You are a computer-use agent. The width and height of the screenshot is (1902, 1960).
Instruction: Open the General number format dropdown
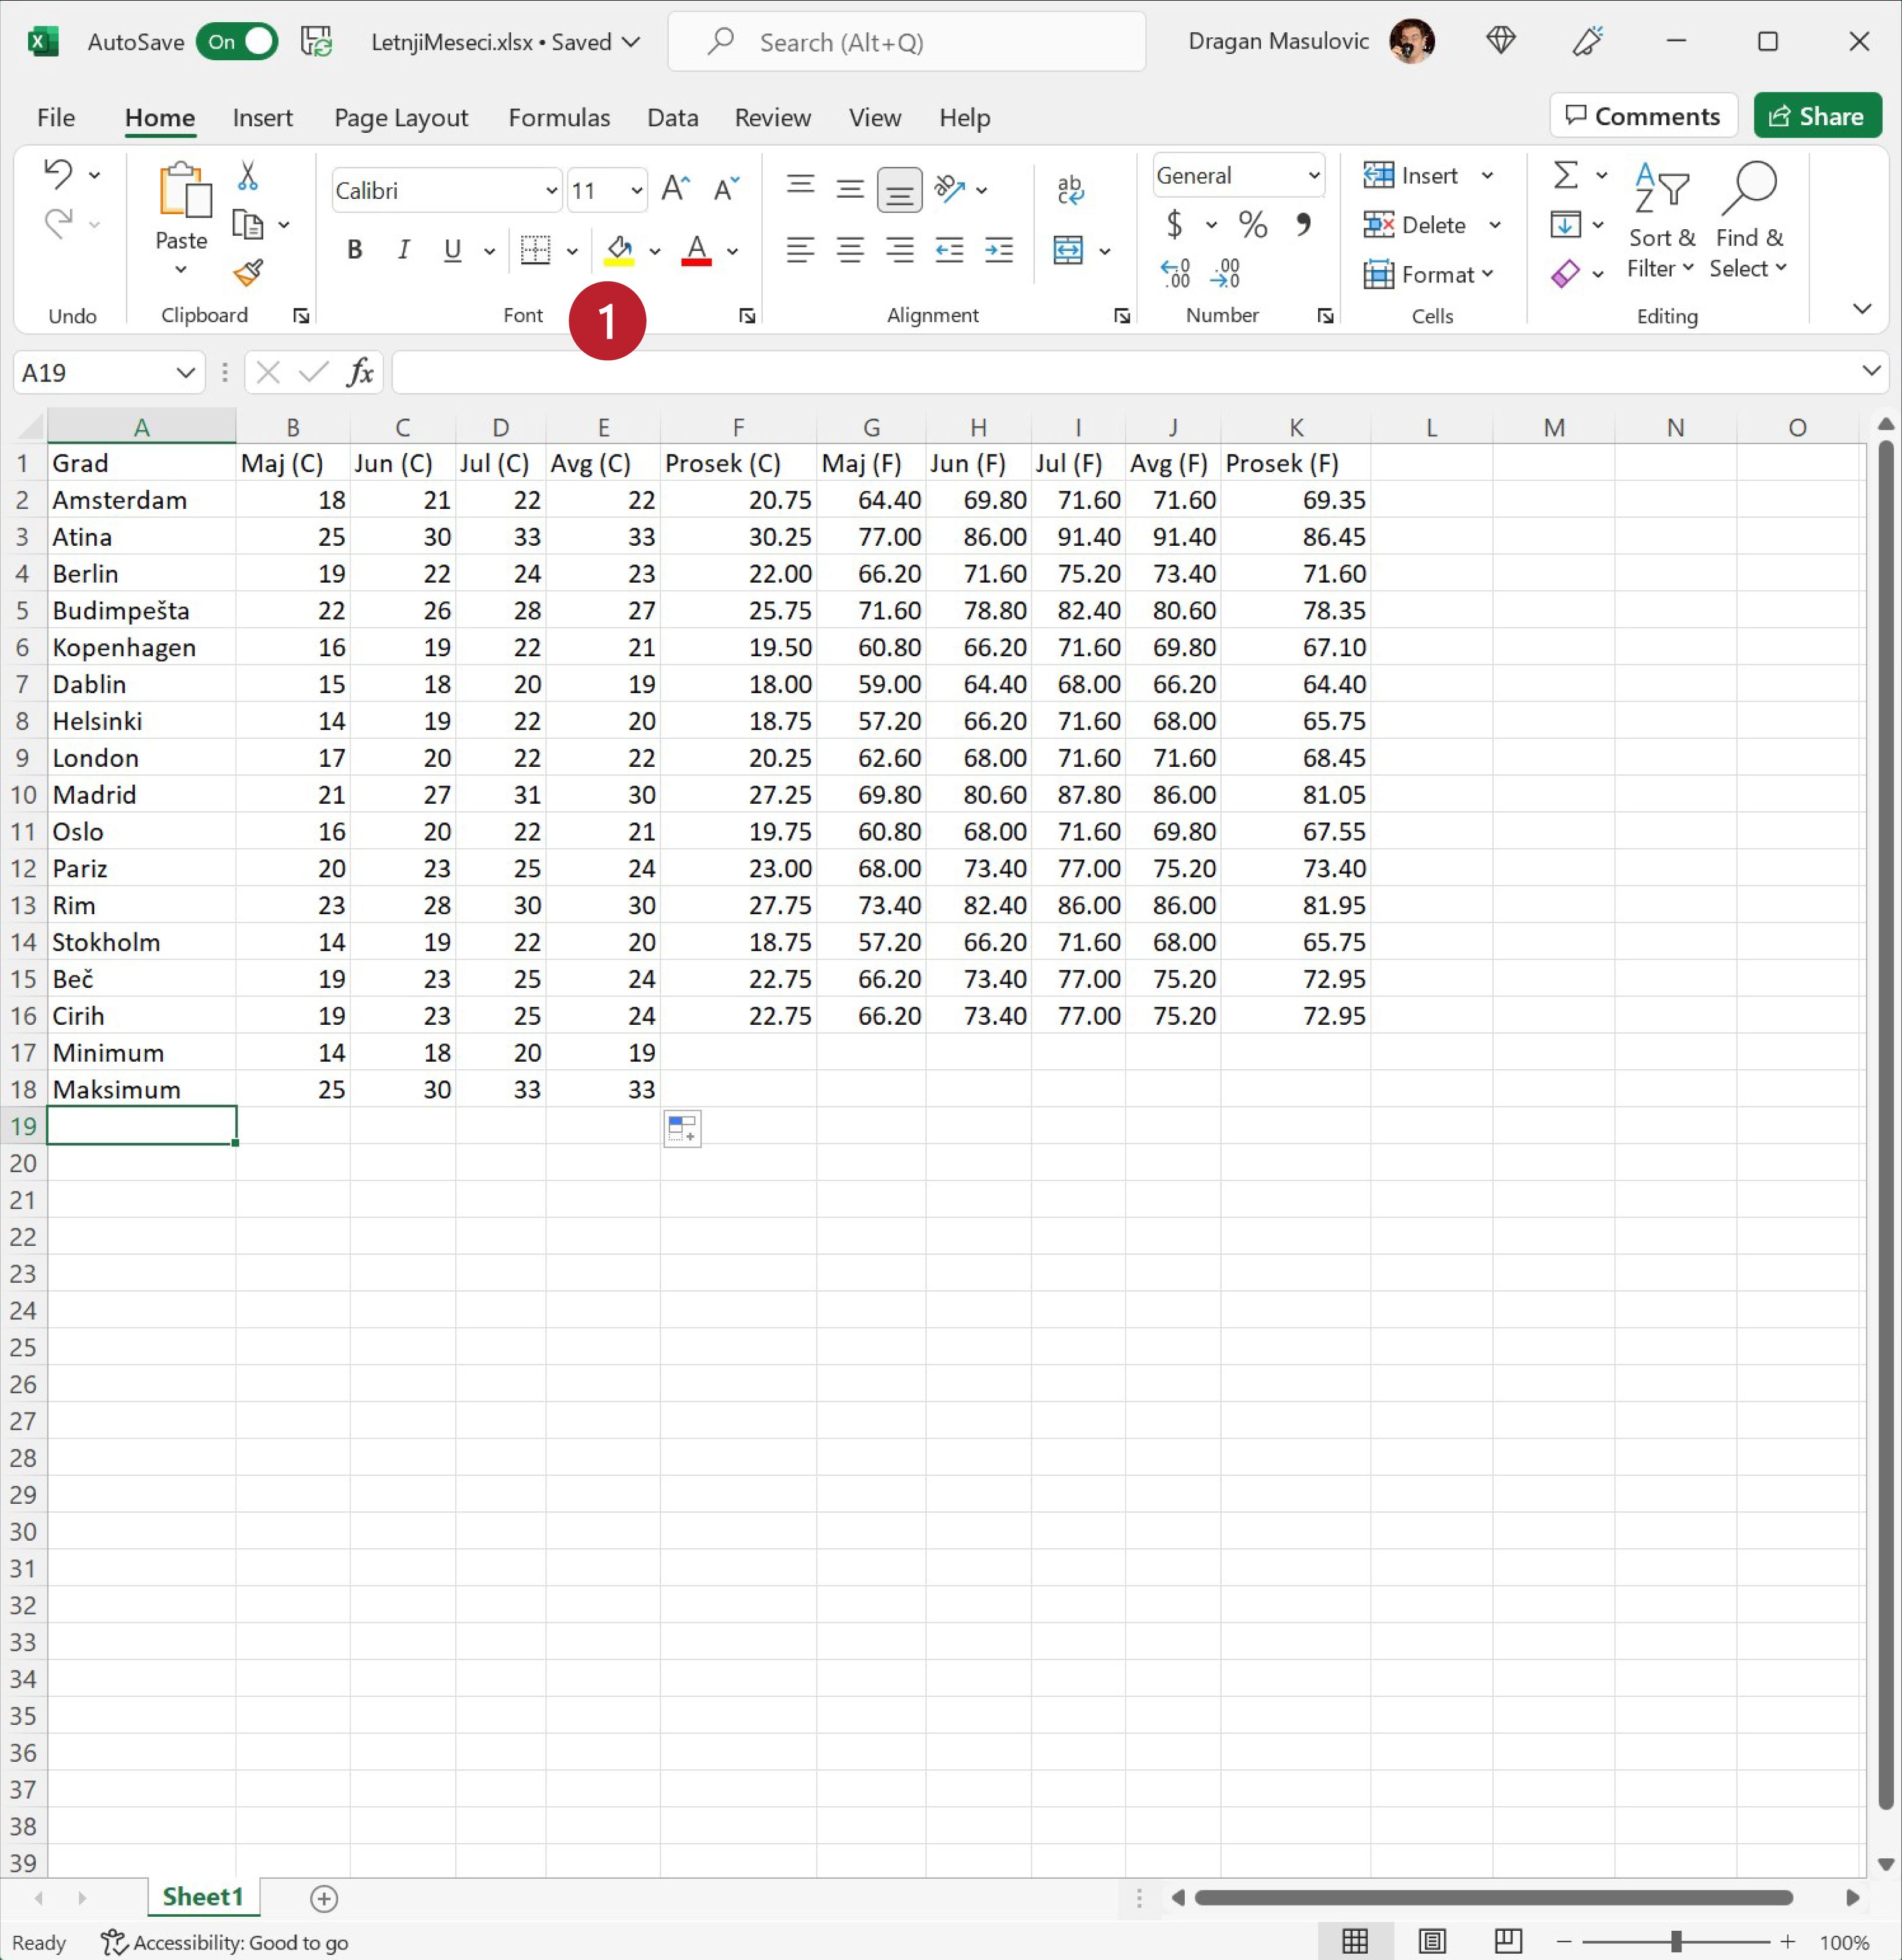(x=1313, y=176)
